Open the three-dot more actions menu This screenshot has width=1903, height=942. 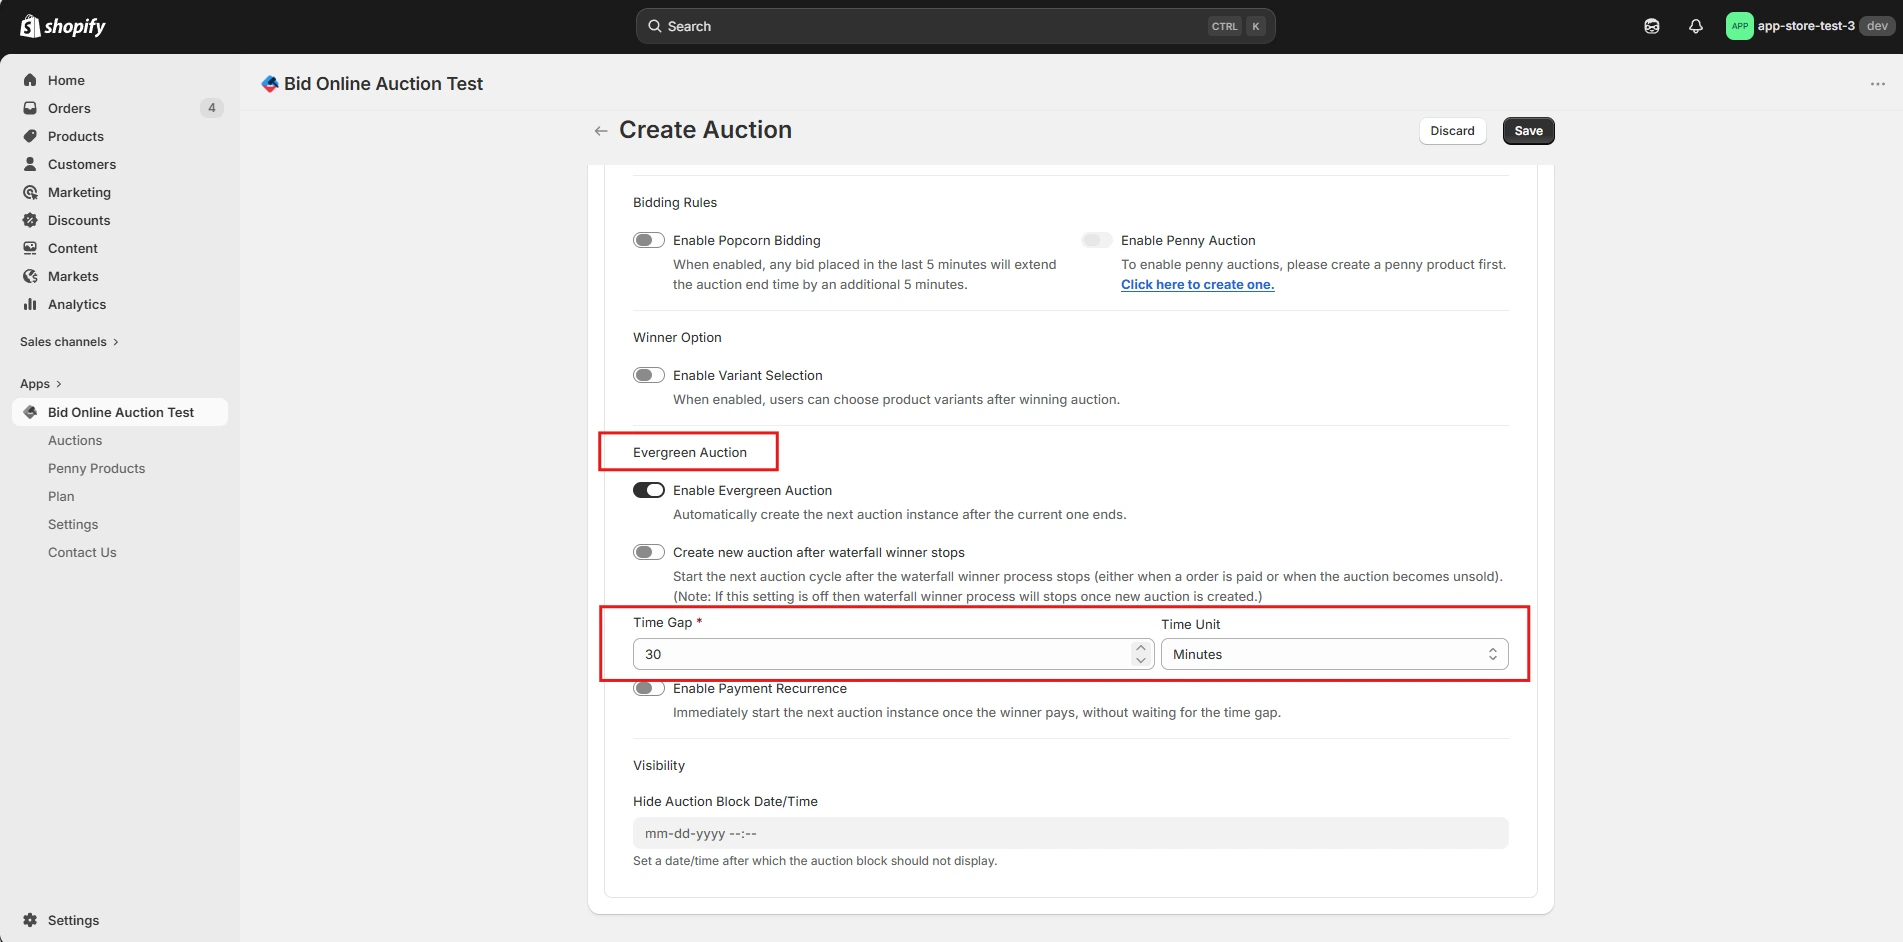click(x=1877, y=84)
